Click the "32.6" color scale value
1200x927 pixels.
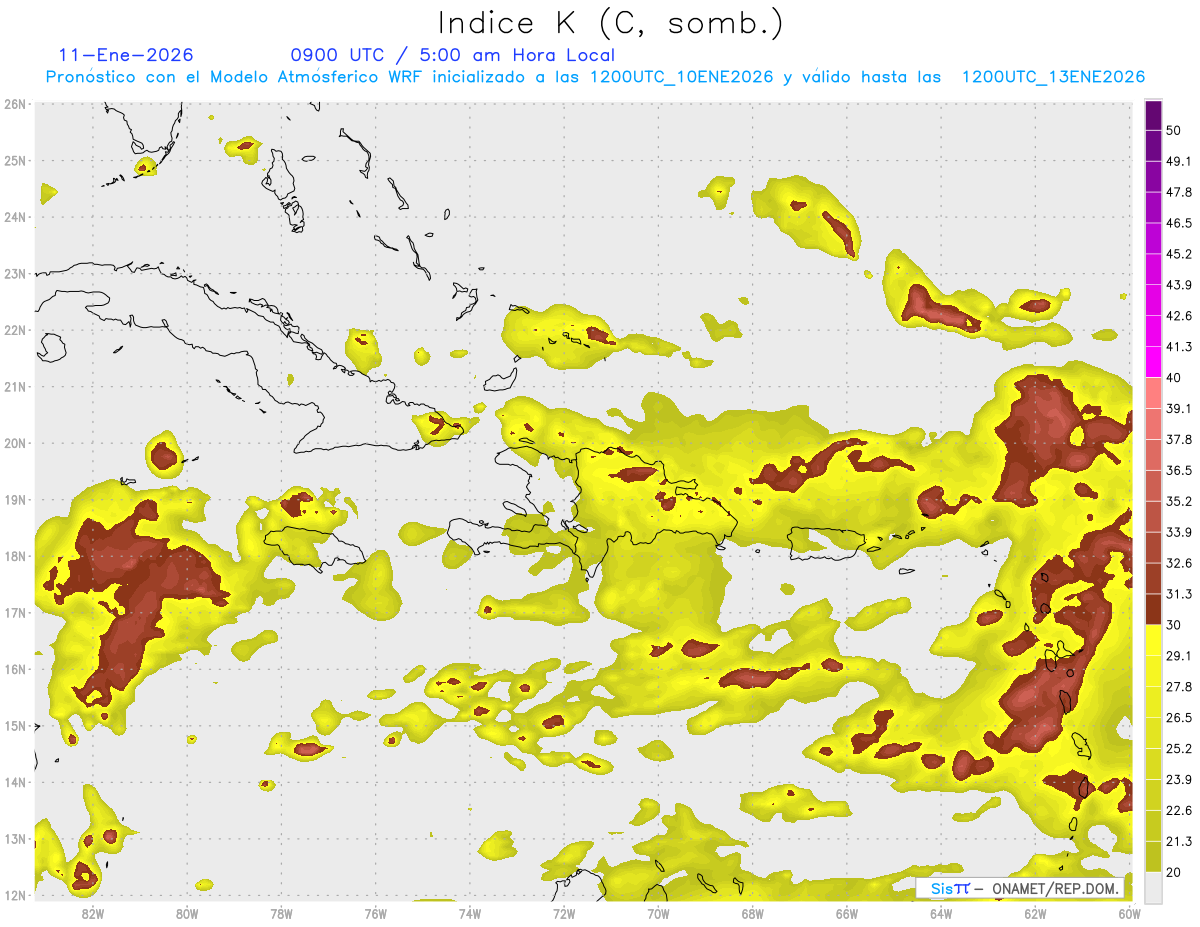[x=1179, y=563]
